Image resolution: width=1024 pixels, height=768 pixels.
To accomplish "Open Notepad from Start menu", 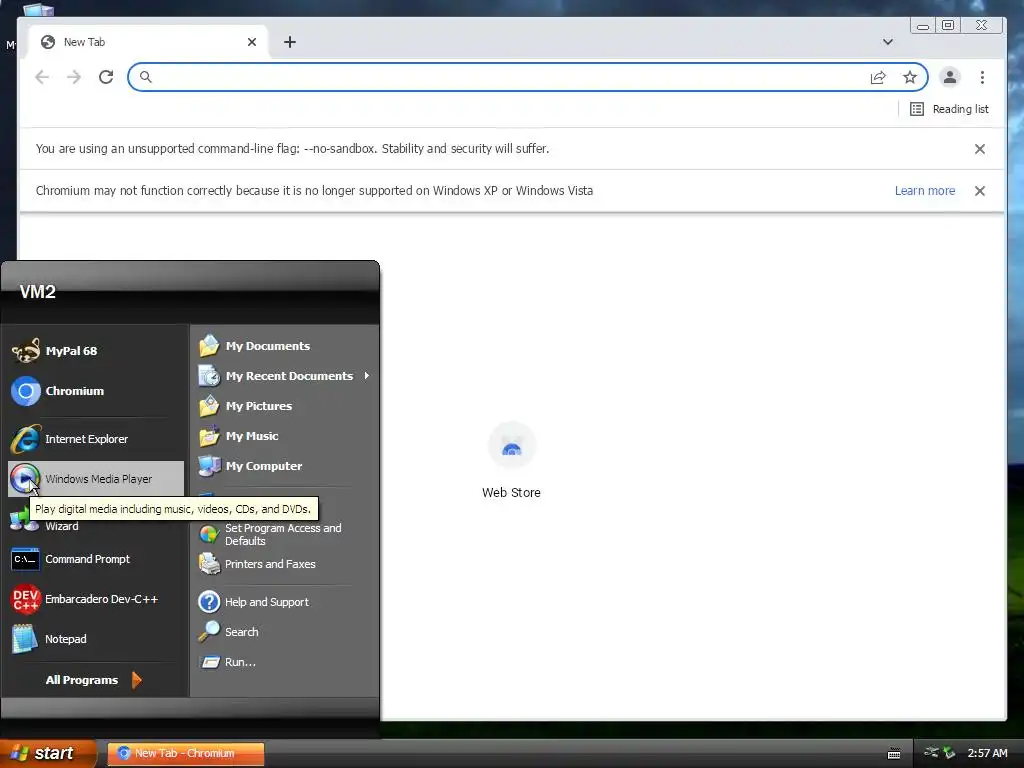I will 95,639.
